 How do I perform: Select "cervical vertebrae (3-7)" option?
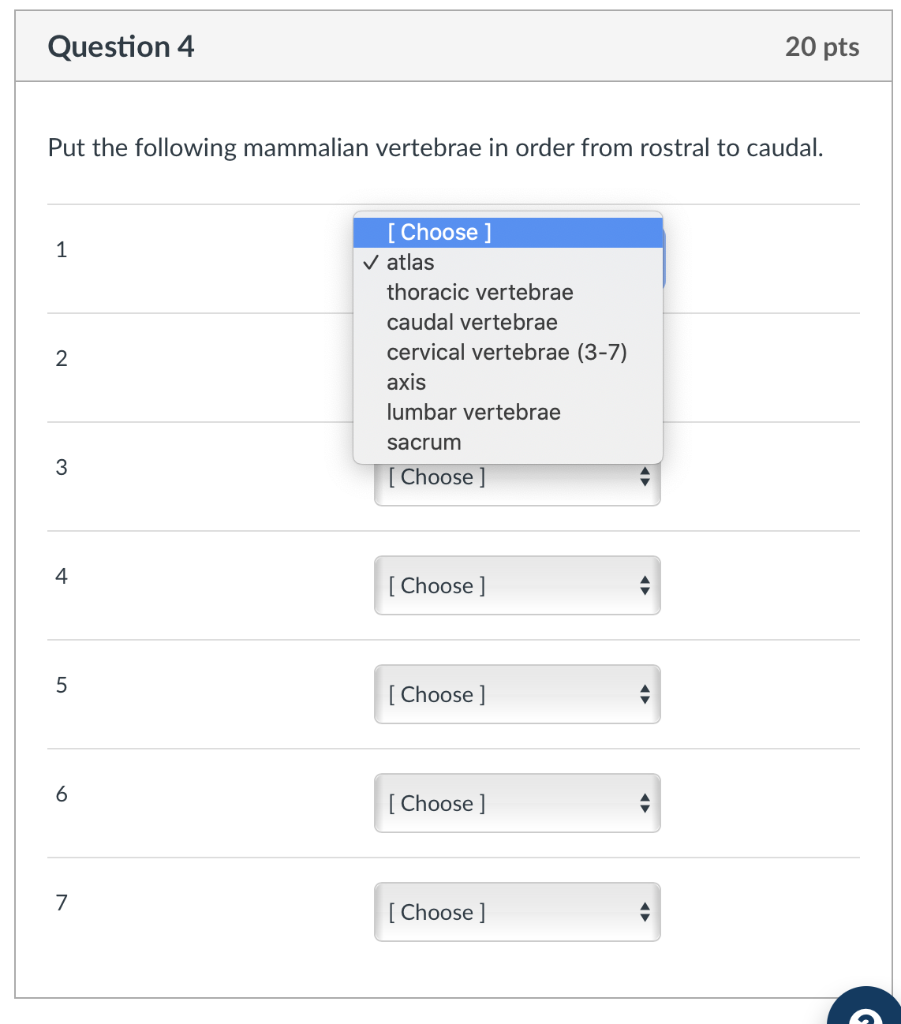(506, 353)
